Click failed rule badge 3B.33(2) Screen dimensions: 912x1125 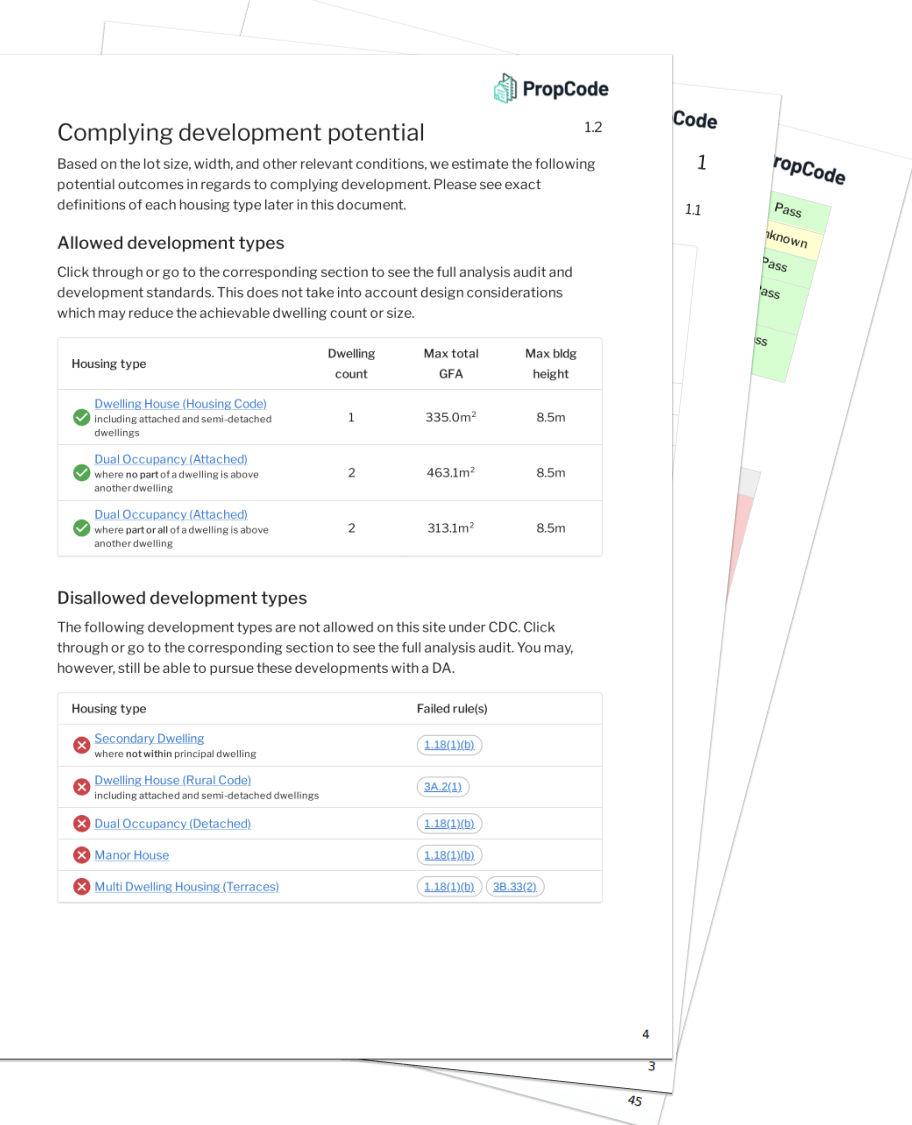point(514,886)
